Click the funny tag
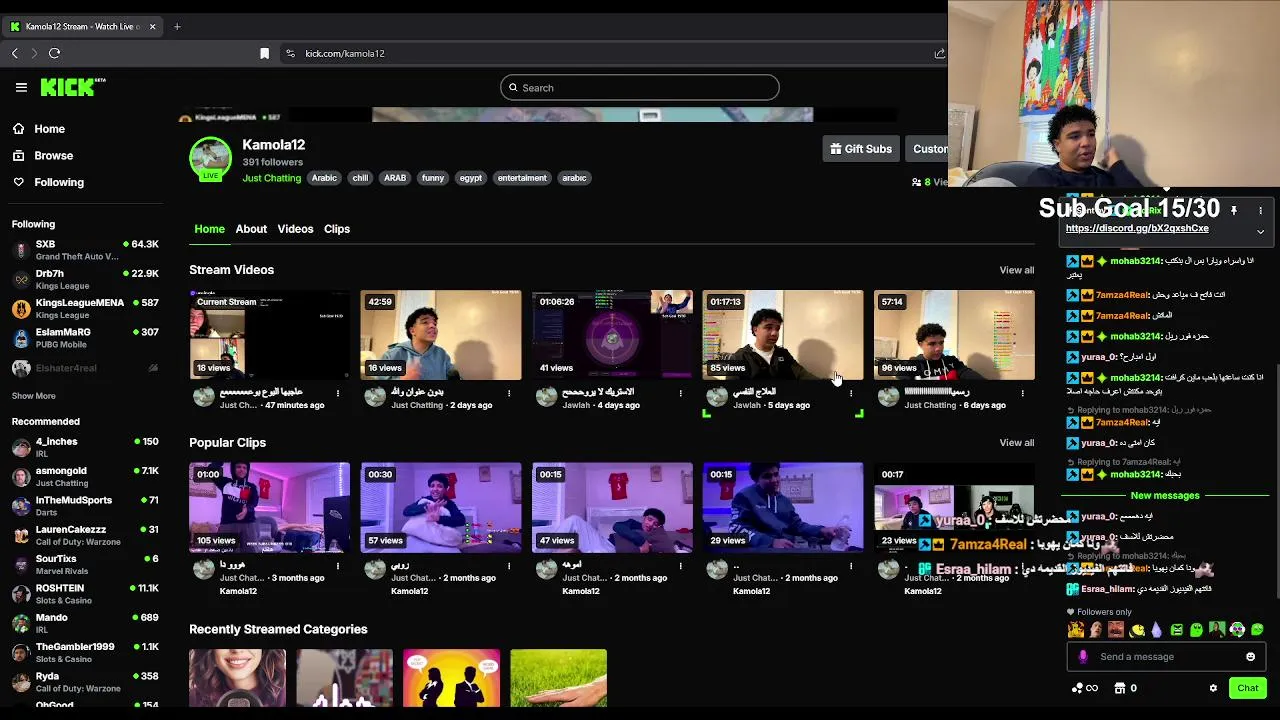 433,178
